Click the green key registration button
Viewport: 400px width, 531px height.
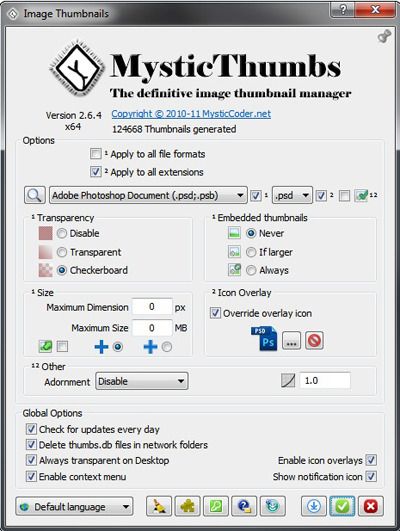216,506
